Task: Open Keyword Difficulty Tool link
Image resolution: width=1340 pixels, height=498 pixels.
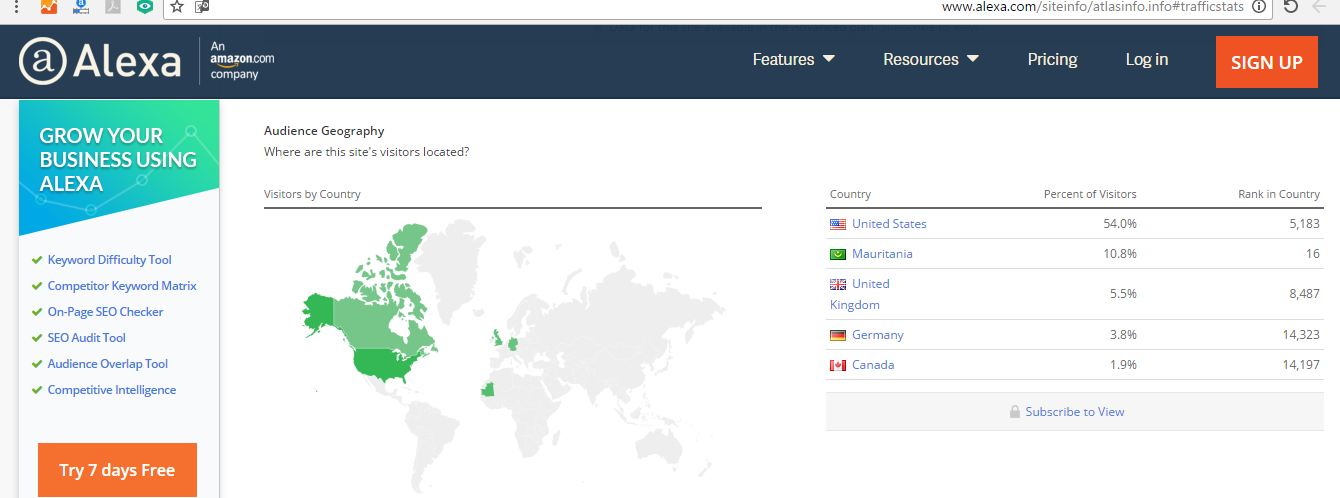Action: point(109,260)
